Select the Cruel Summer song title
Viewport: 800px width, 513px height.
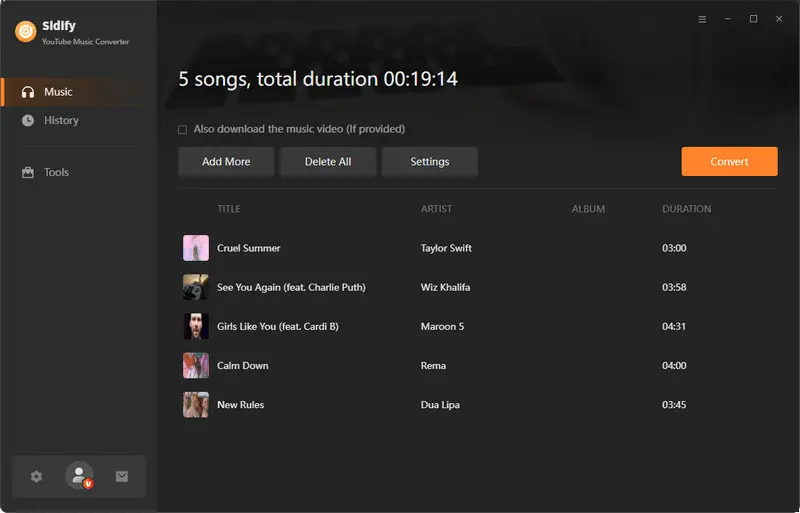coord(249,248)
